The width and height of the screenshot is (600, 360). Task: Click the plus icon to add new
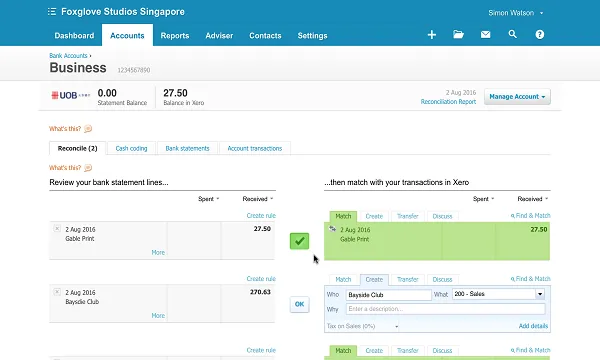[432, 35]
